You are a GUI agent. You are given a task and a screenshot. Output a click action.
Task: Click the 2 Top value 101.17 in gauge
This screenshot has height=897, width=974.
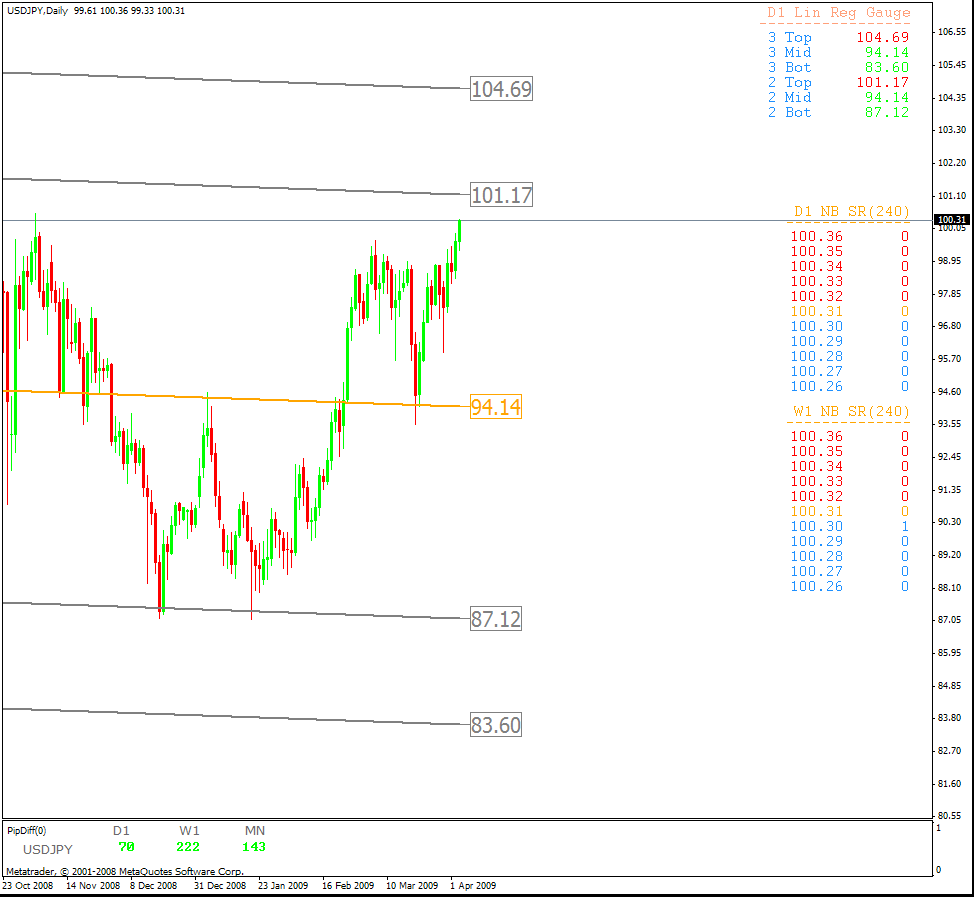click(883, 82)
